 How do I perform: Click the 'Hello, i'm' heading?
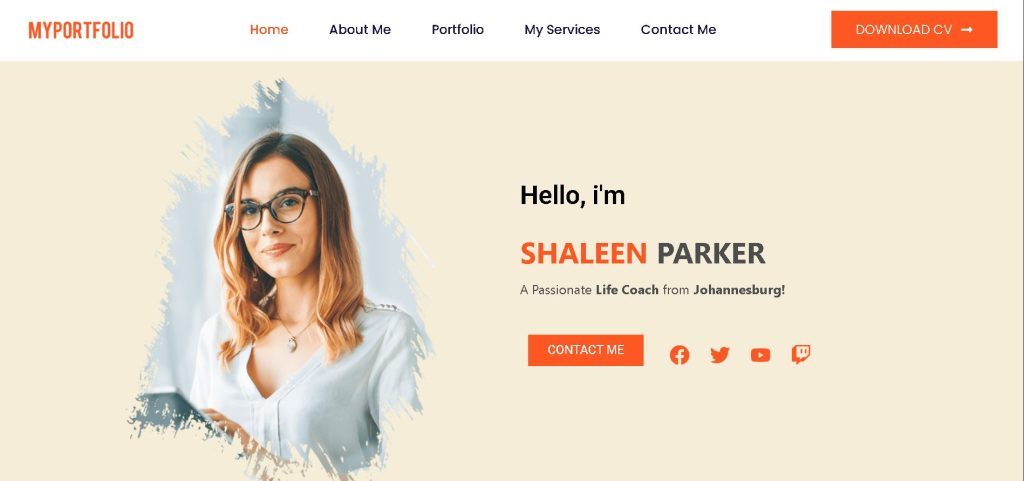coord(573,195)
